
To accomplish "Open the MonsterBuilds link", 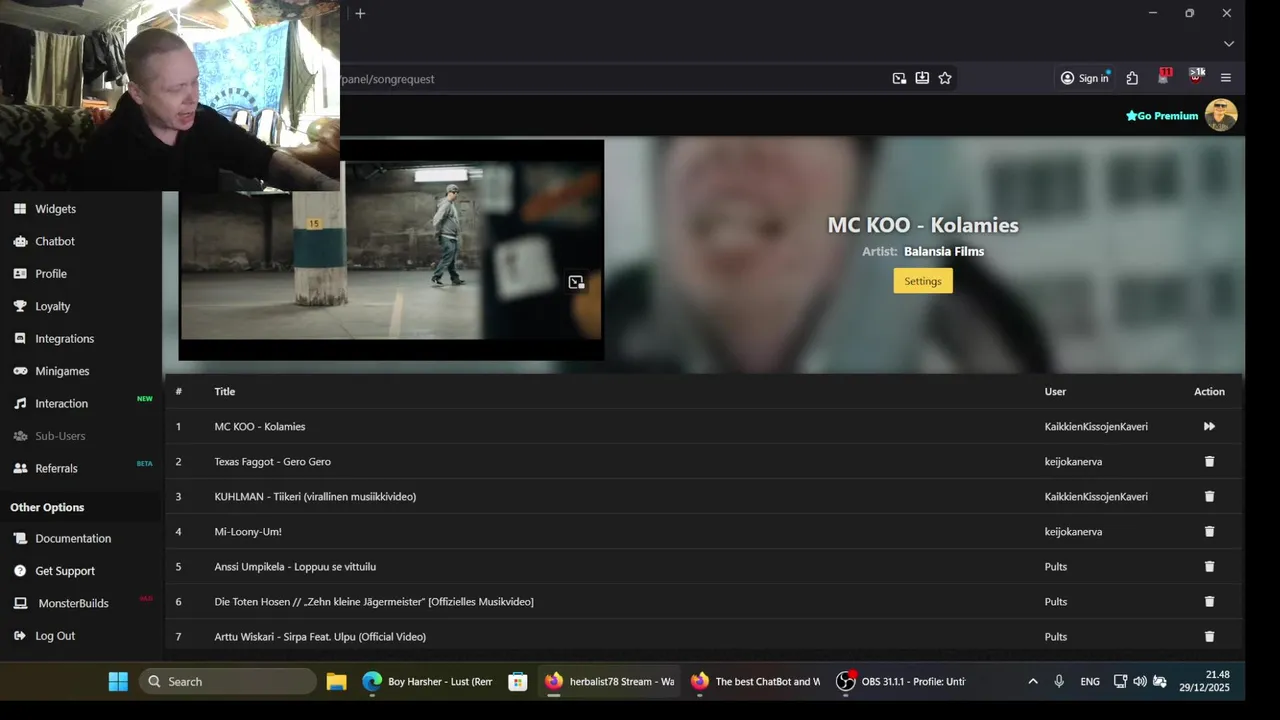I will (x=73, y=603).
